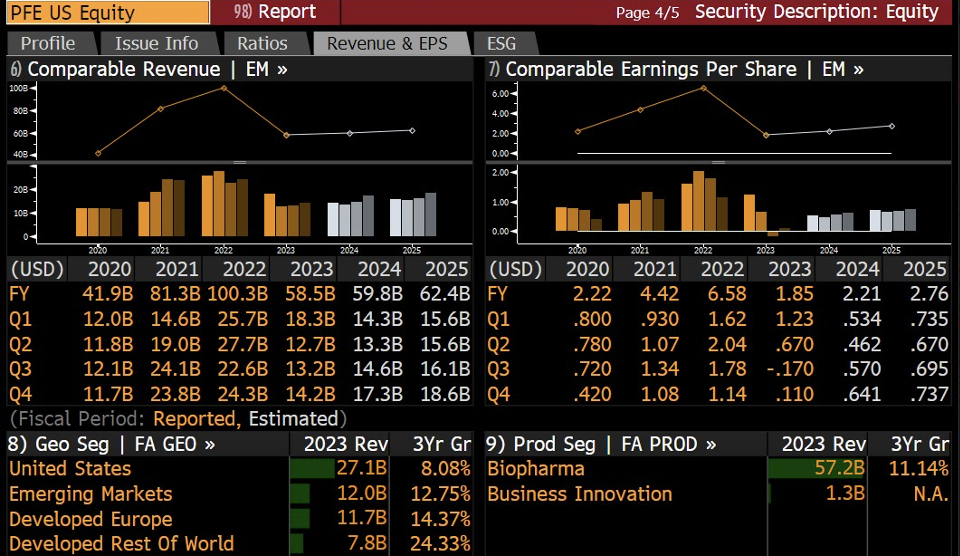Viewport: 960px width, 556px height.
Task: Select the Emerging Markets geo segment row
Action: coord(239,494)
